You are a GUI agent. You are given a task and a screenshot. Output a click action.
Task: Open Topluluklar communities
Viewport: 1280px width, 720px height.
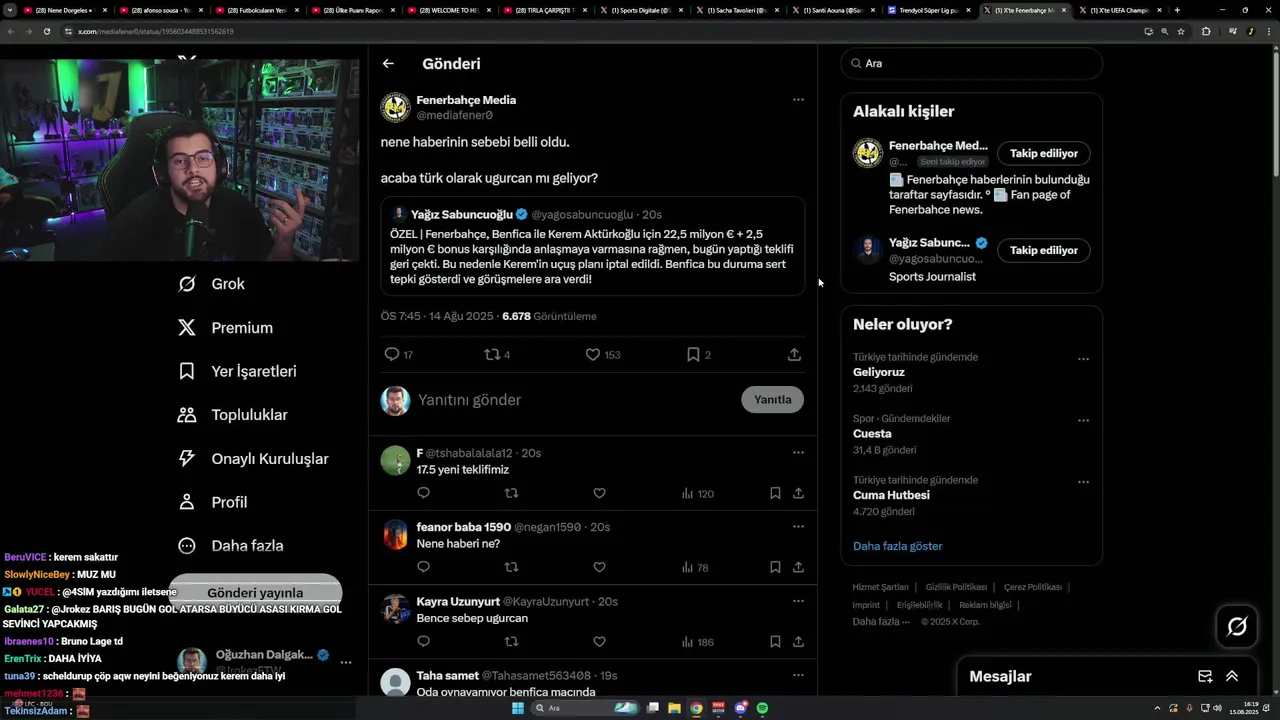(x=232, y=415)
